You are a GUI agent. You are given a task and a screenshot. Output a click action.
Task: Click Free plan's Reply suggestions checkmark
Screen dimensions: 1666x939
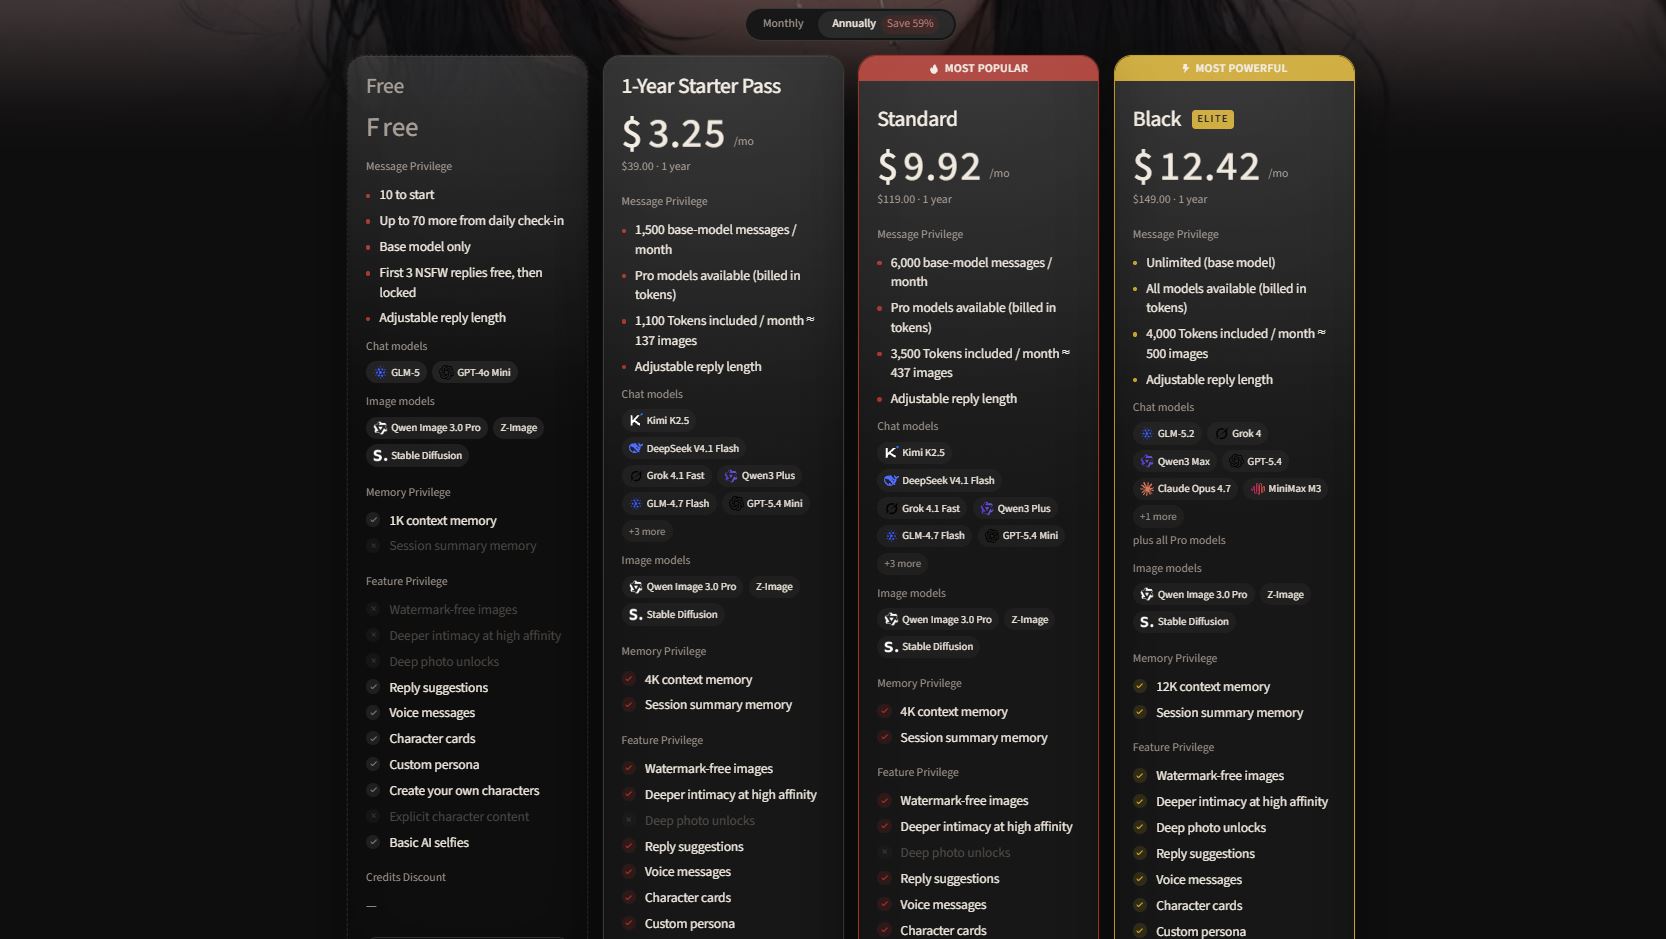click(373, 687)
